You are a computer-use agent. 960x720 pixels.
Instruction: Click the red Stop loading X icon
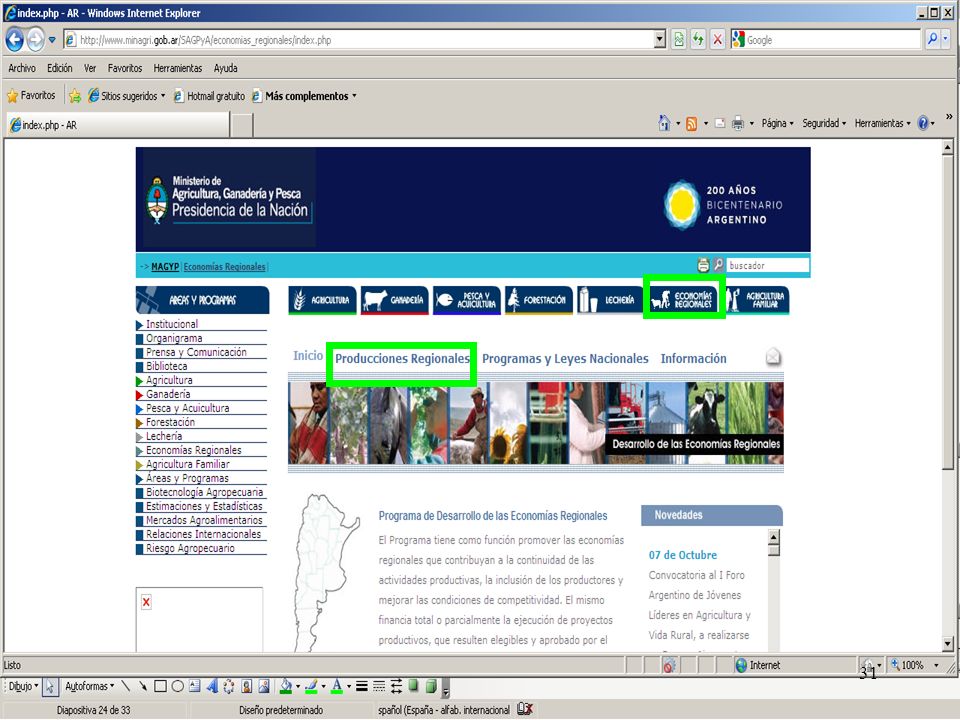coord(718,40)
